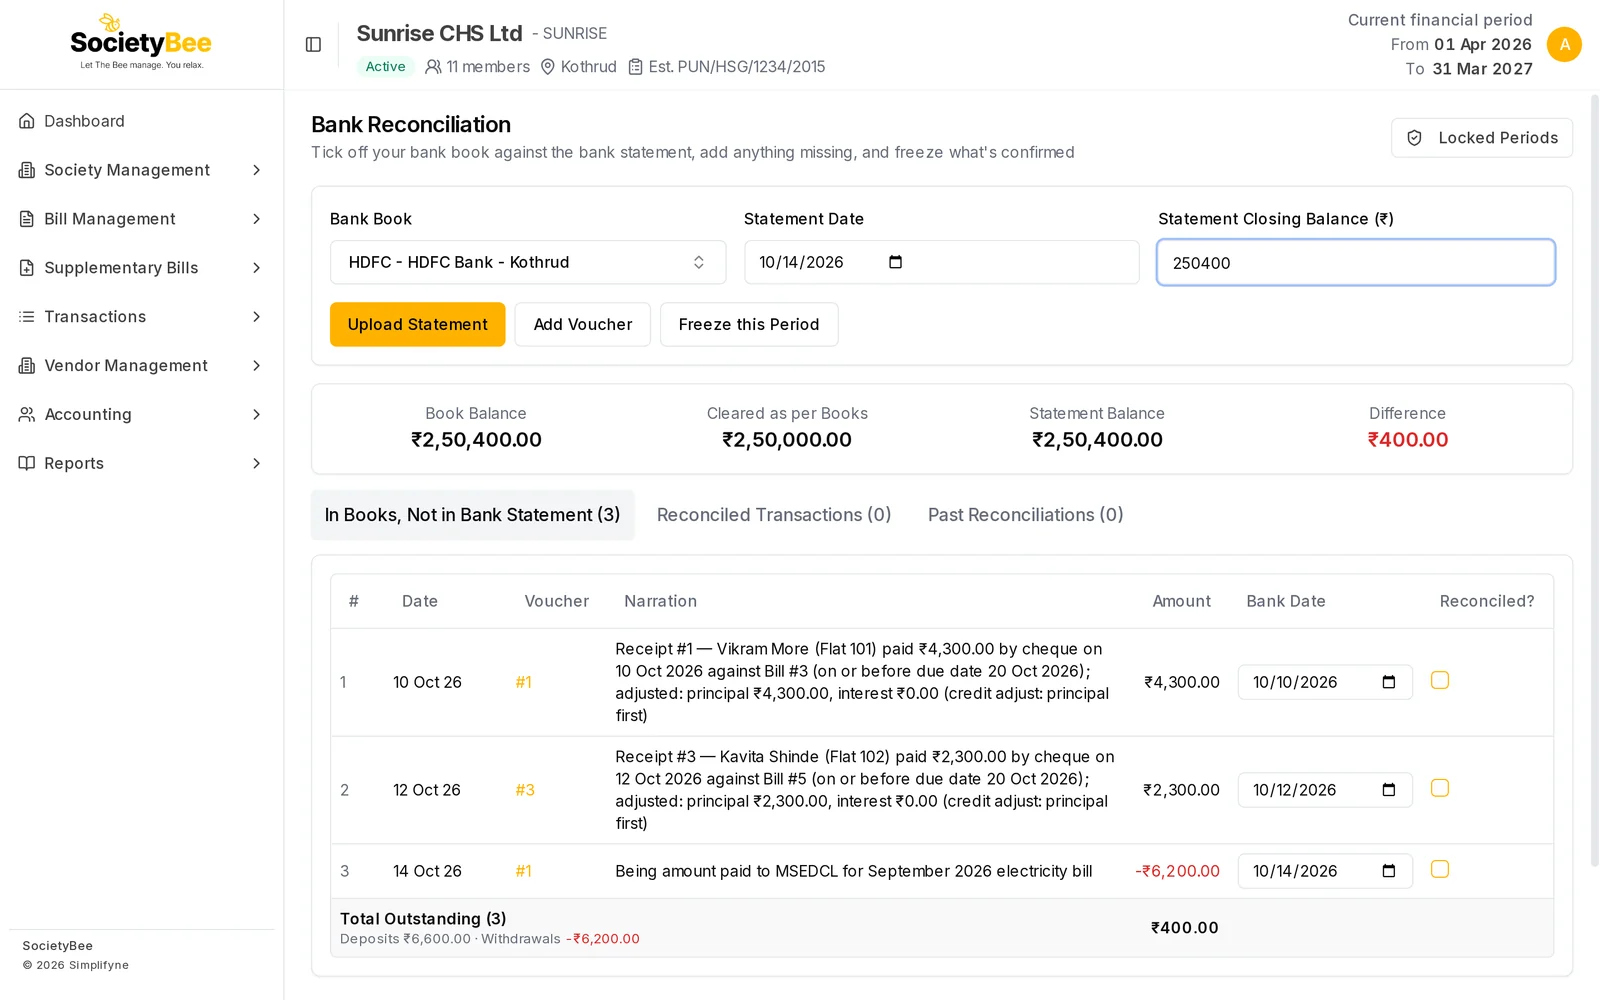The image size is (1600, 1000).
Task: Click the Add Voucher button
Action: (583, 324)
